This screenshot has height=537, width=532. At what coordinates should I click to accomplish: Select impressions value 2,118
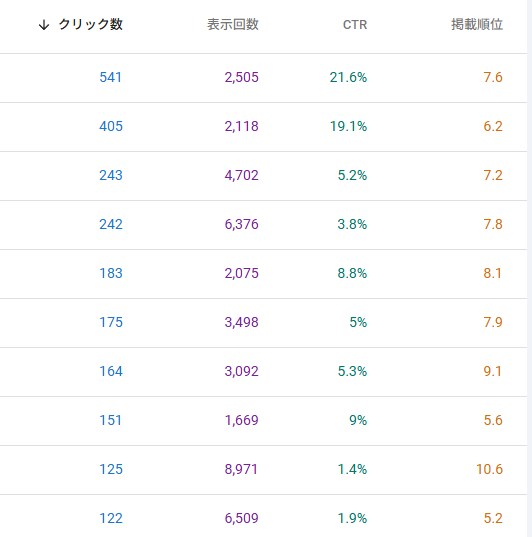(242, 126)
